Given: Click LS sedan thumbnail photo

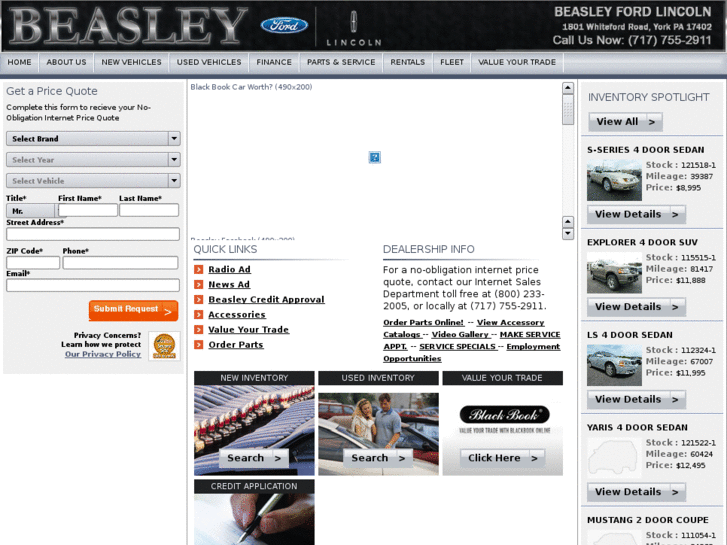Looking at the screenshot, I should click(x=614, y=365).
